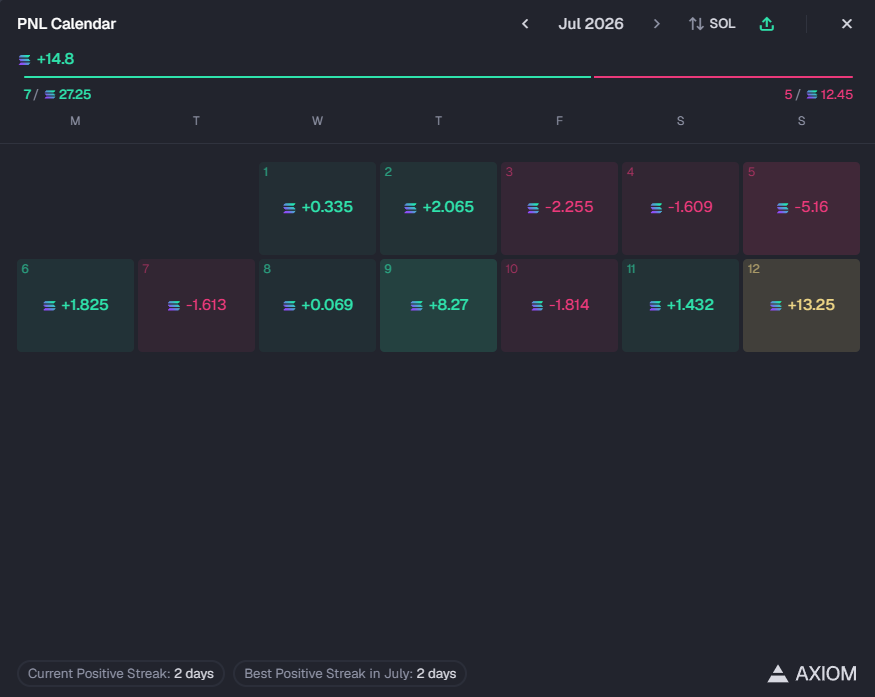View July 8 cell showing +0.069
The image size is (875, 697).
pos(317,305)
